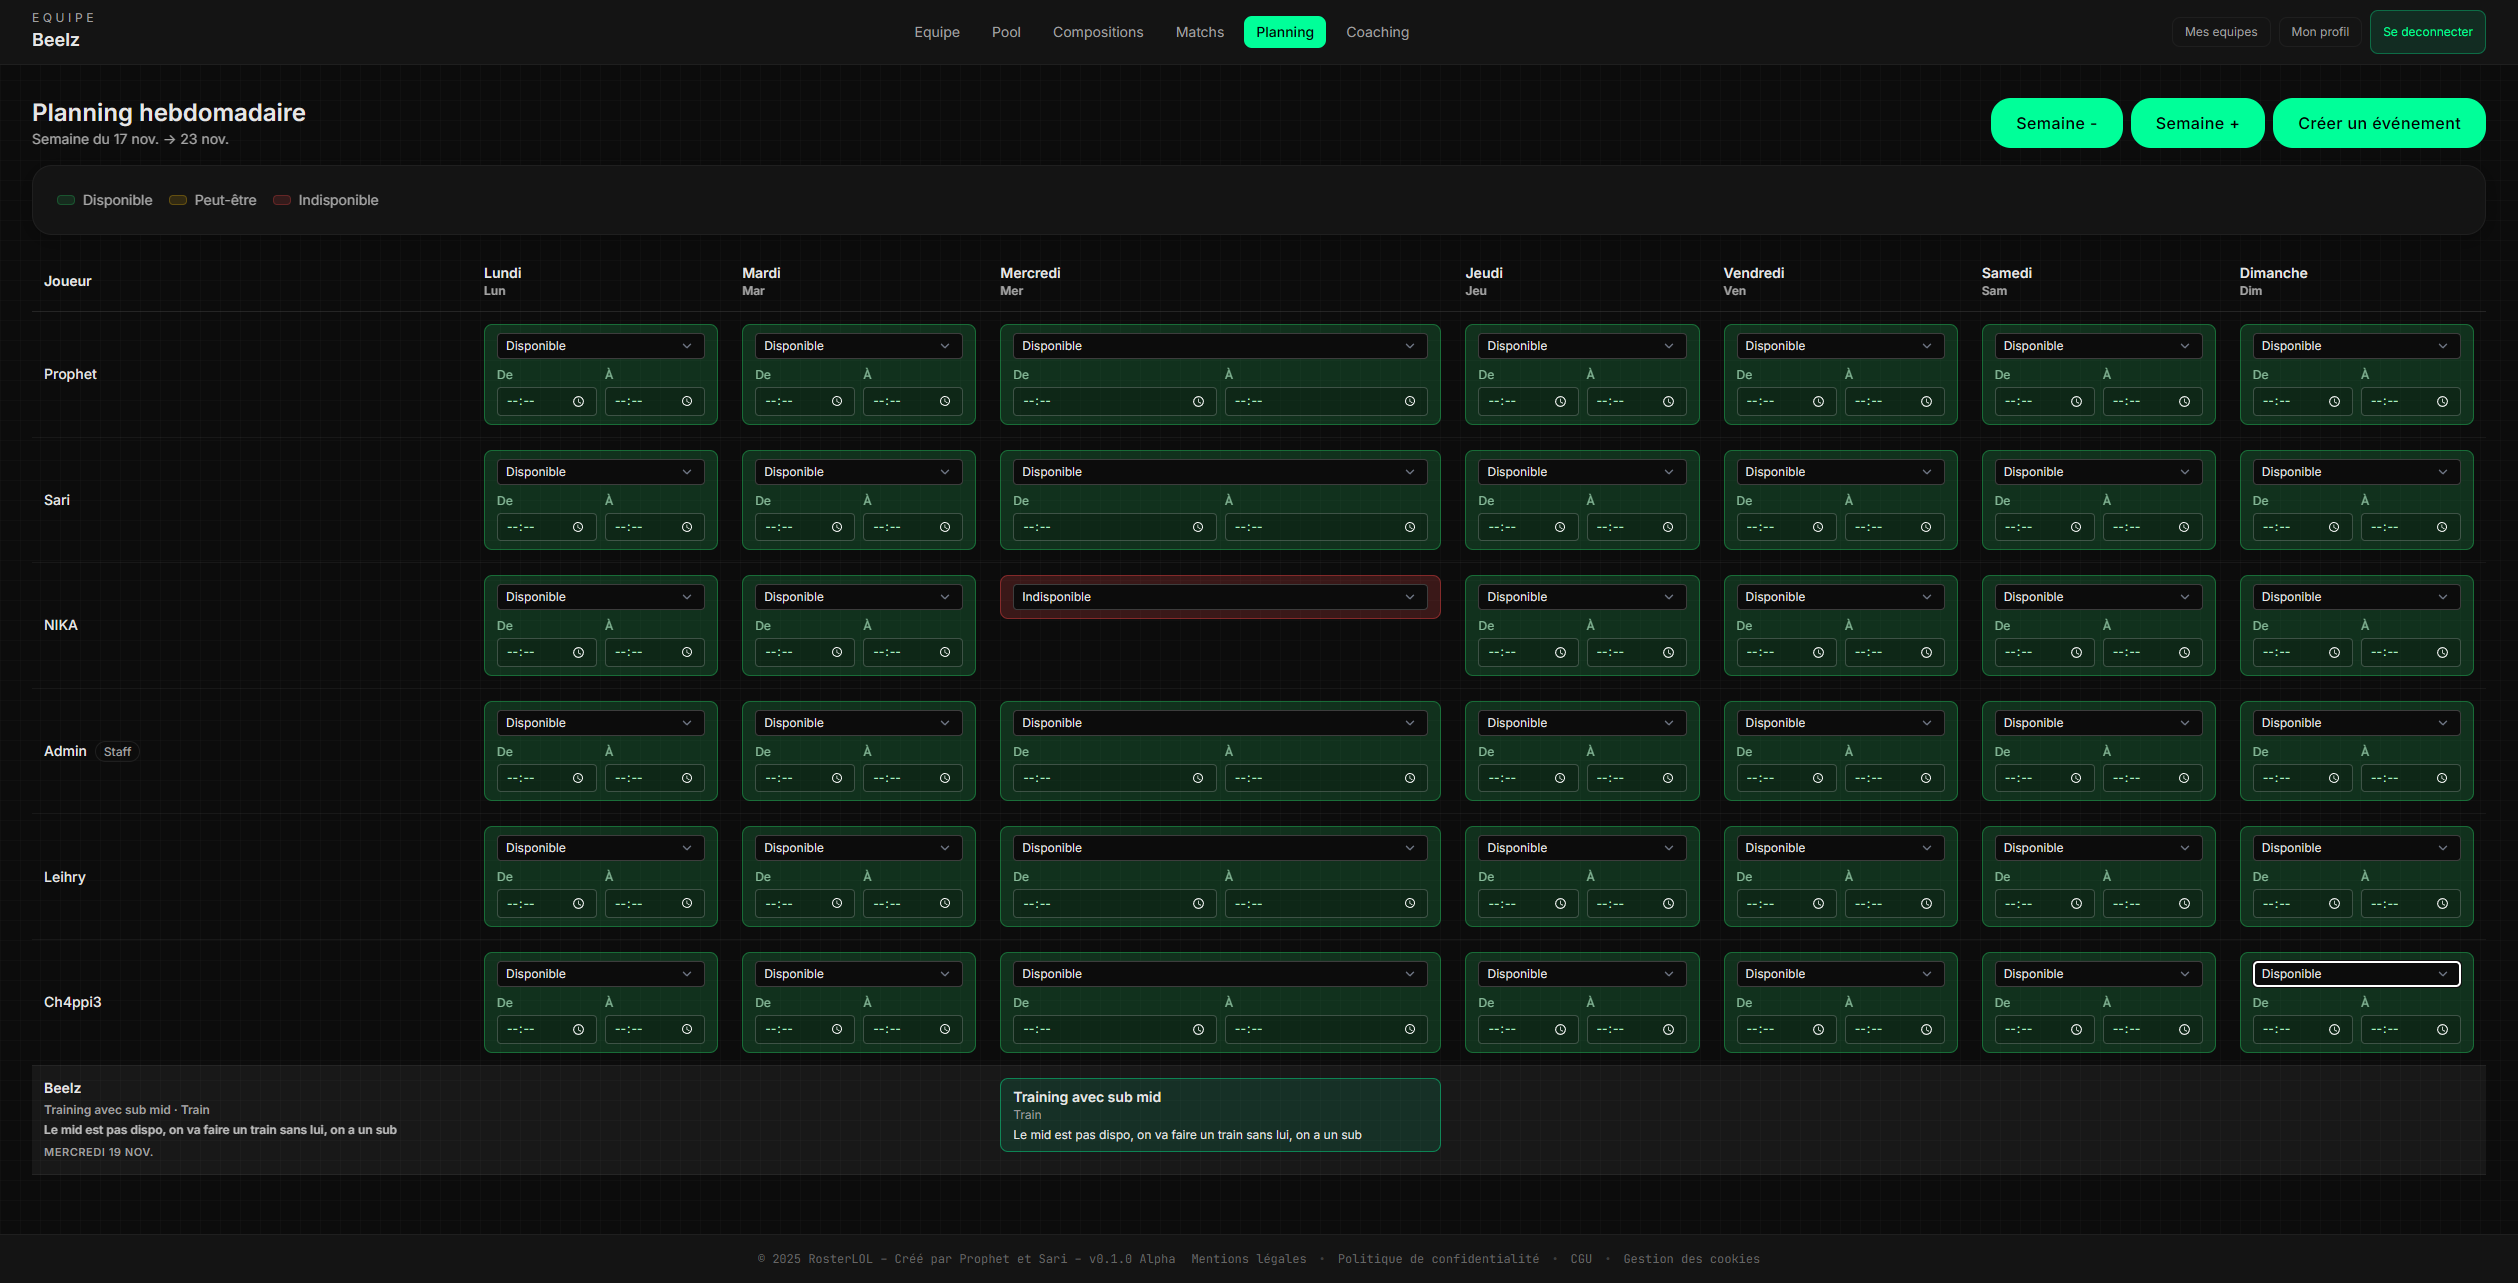Open NIKA's Mercredi Indisponible dropdown
The image size is (2518, 1283).
coord(1219,597)
